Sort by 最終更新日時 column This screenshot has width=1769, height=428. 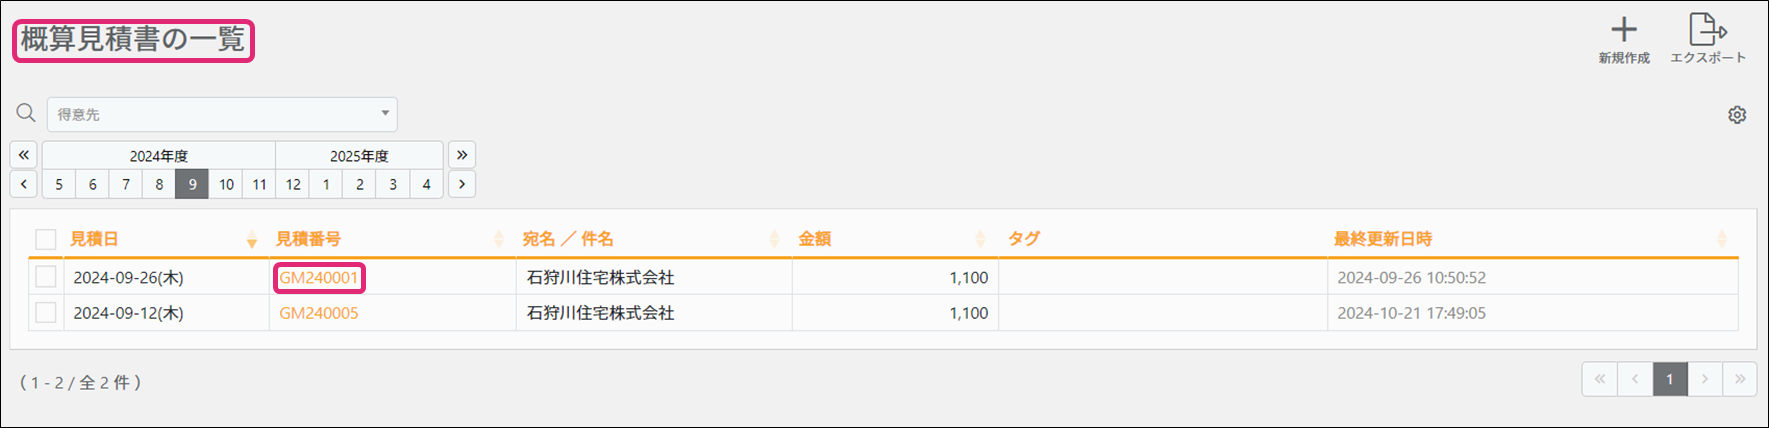[x=1382, y=239]
